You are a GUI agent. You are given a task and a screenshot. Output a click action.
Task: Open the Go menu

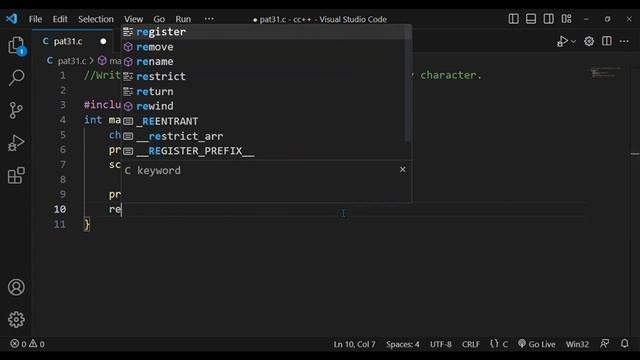pos(159,19)
